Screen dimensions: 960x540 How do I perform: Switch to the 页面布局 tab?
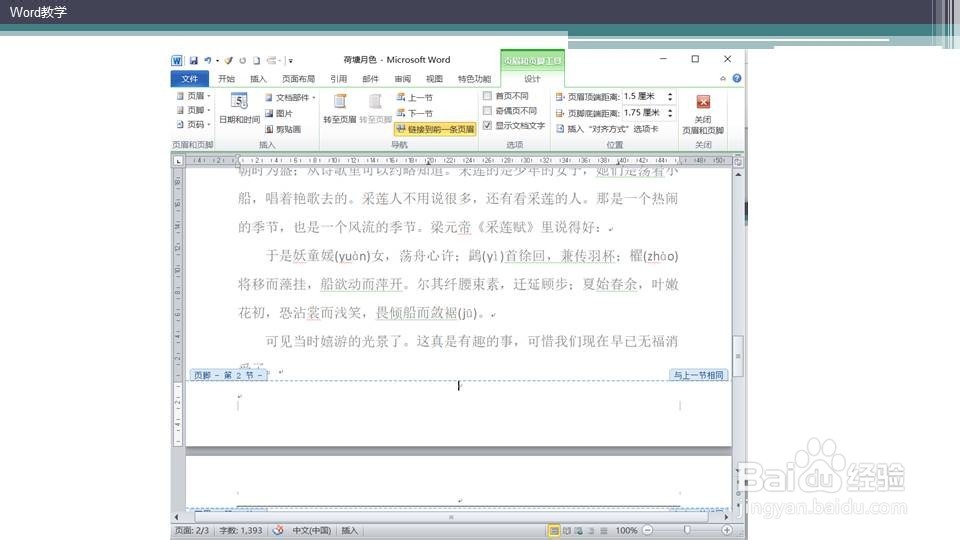298,79
